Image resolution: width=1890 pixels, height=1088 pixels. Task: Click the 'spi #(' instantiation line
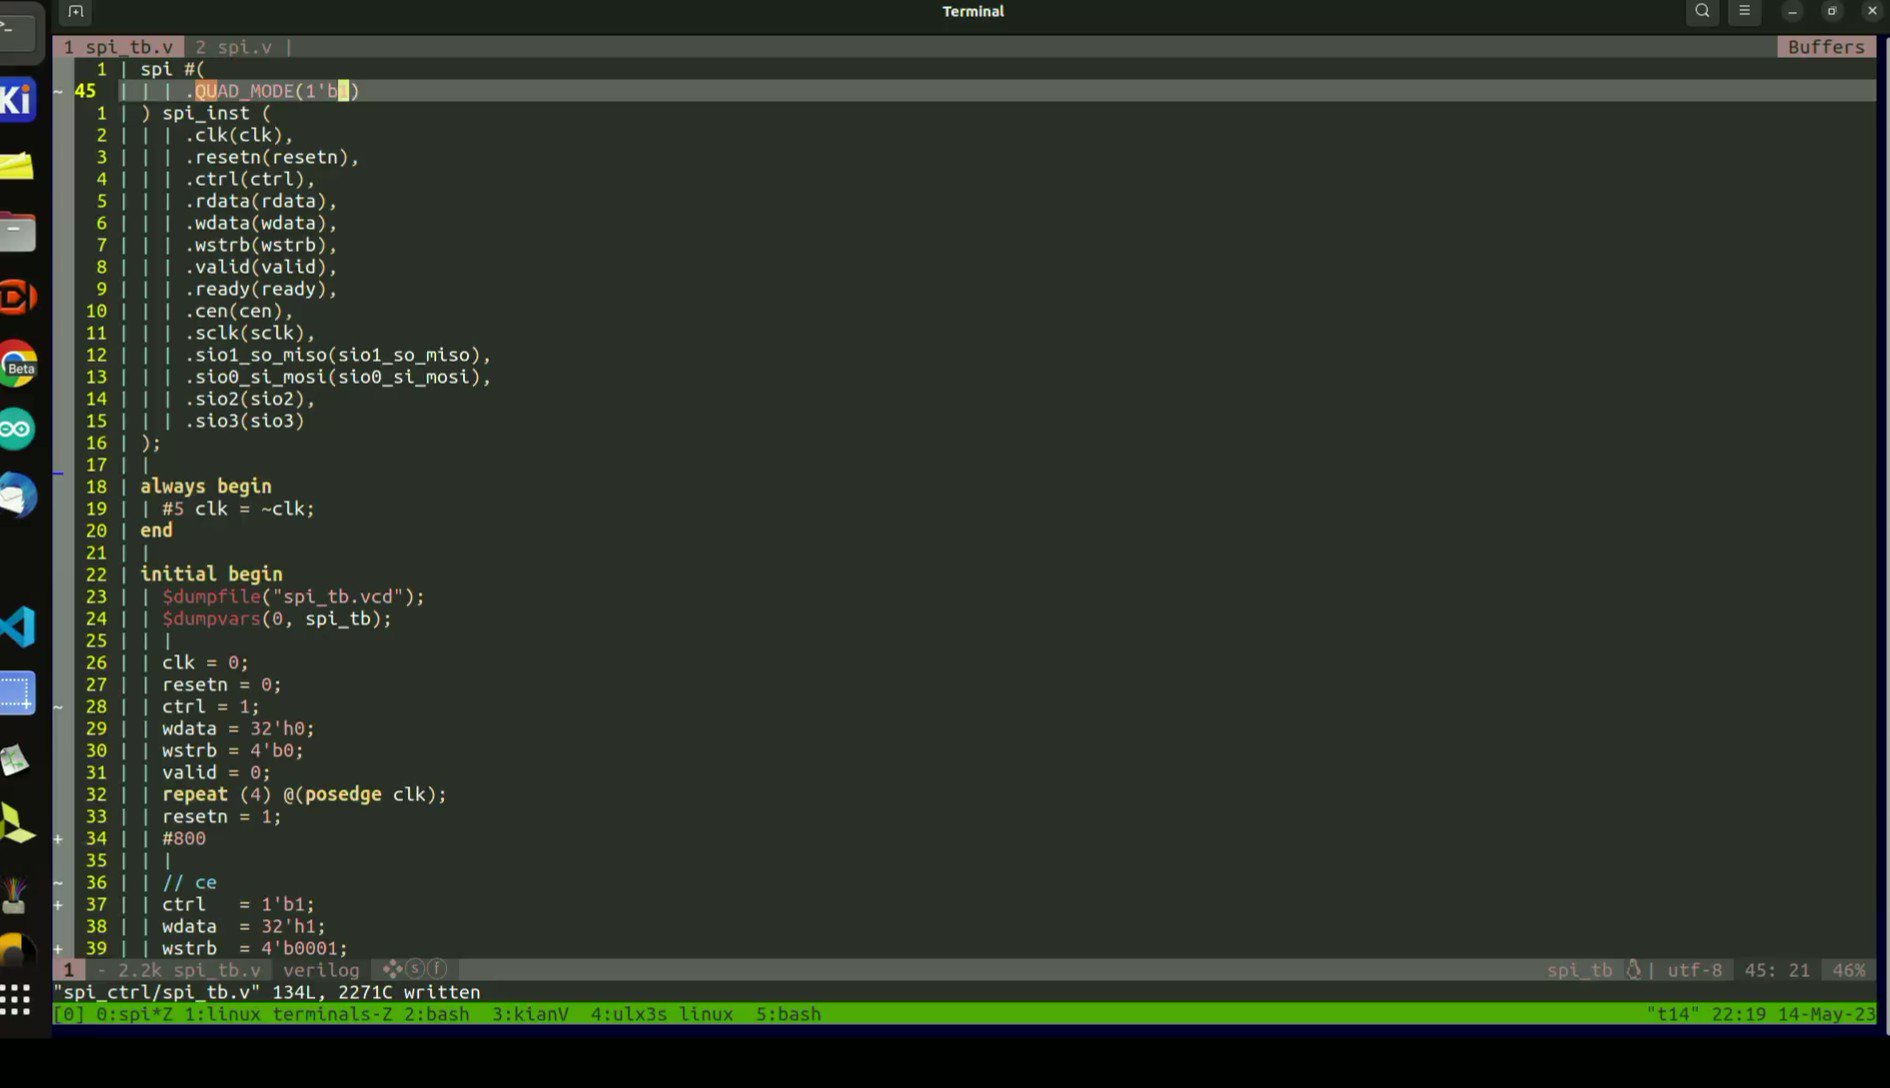(x=172, y=69)
